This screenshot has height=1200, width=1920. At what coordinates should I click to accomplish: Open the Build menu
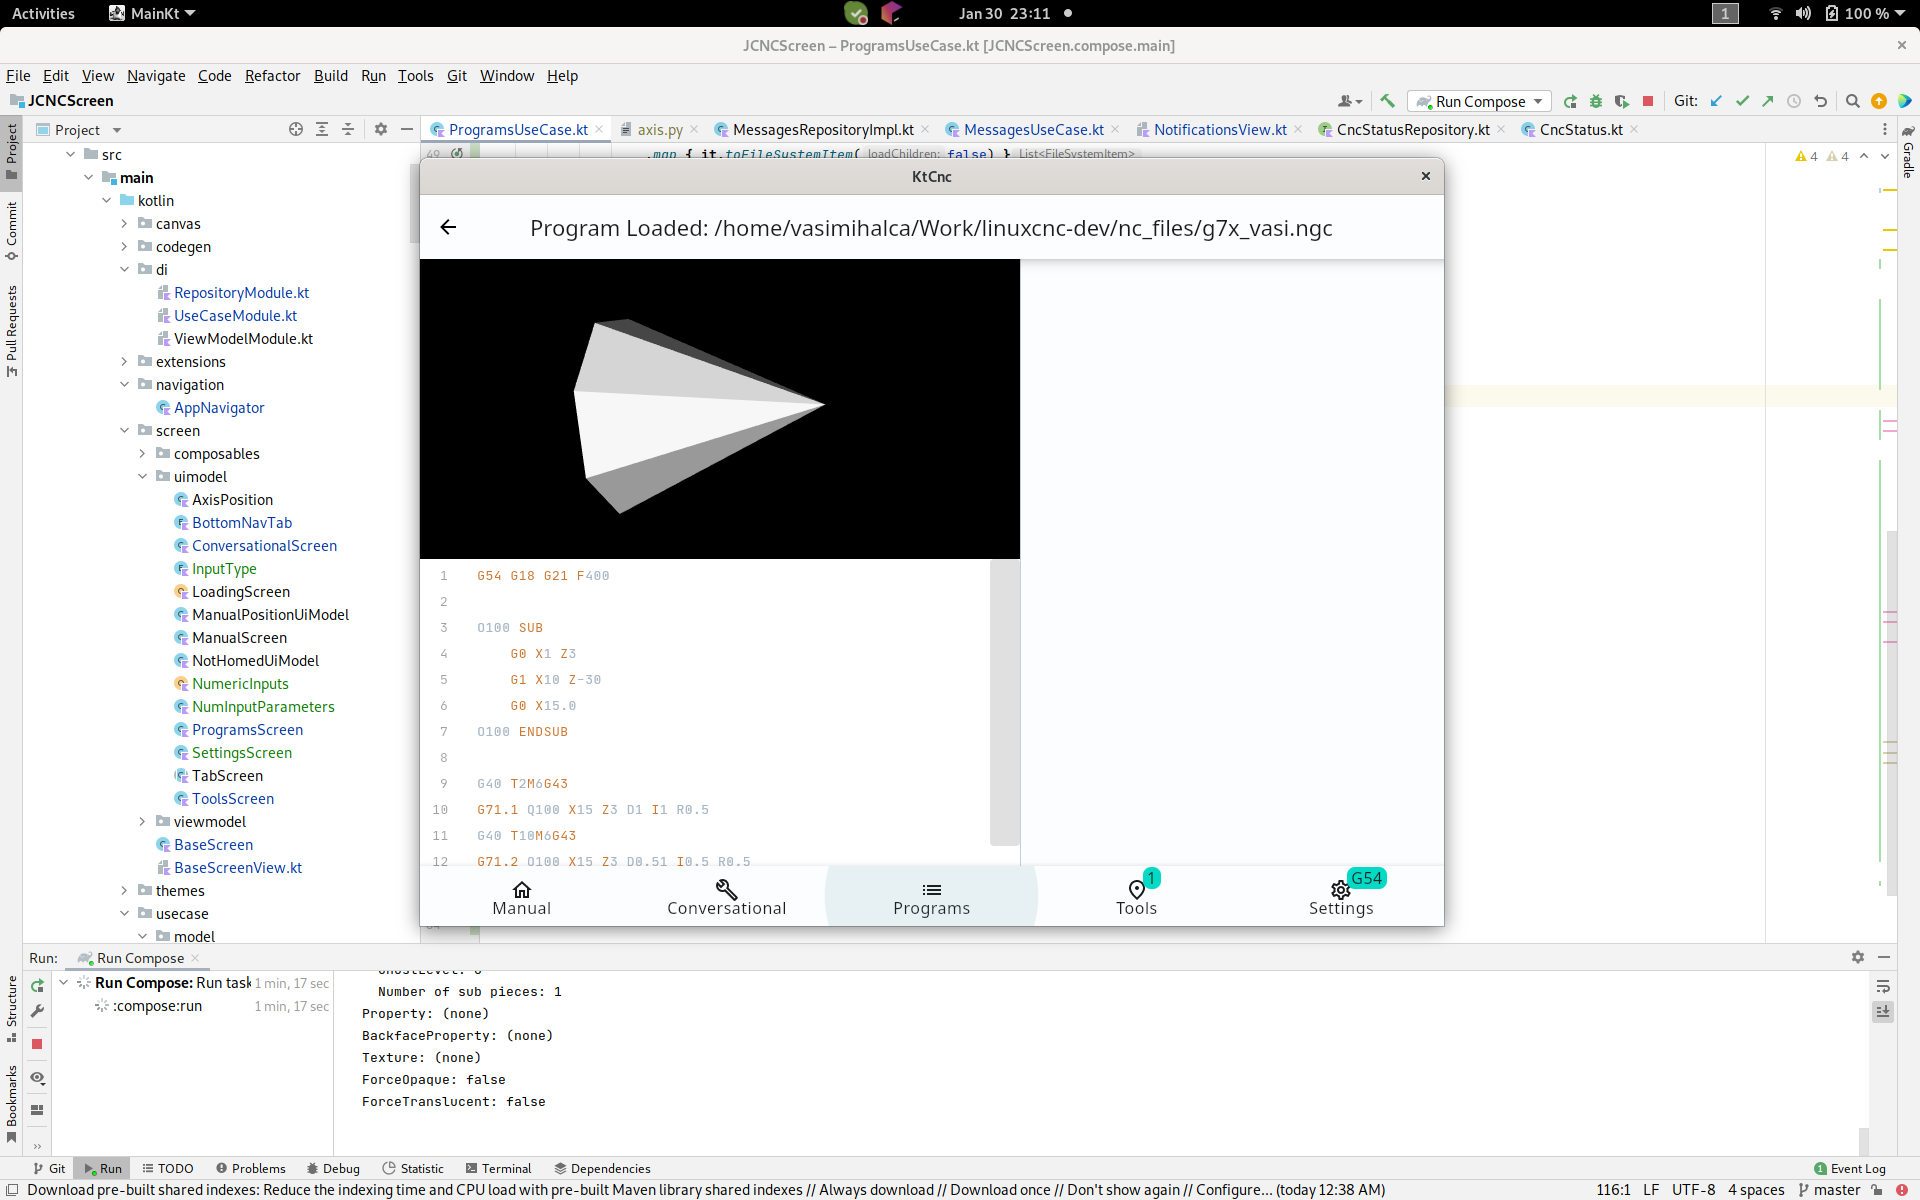click(x=331, y=75)
